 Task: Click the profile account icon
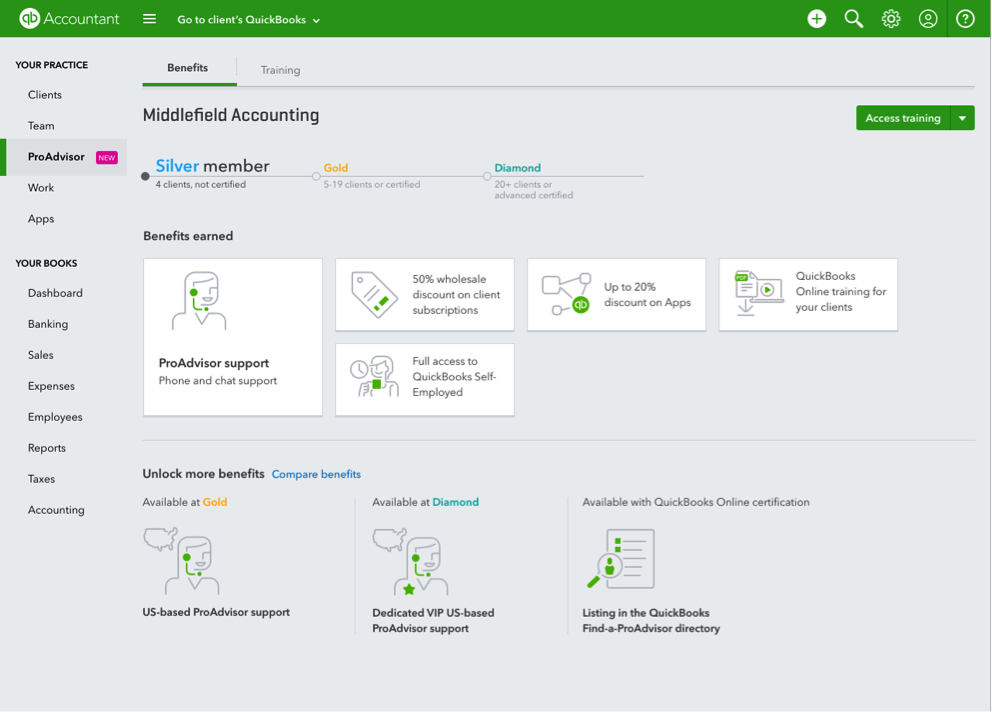click(928, 18)
